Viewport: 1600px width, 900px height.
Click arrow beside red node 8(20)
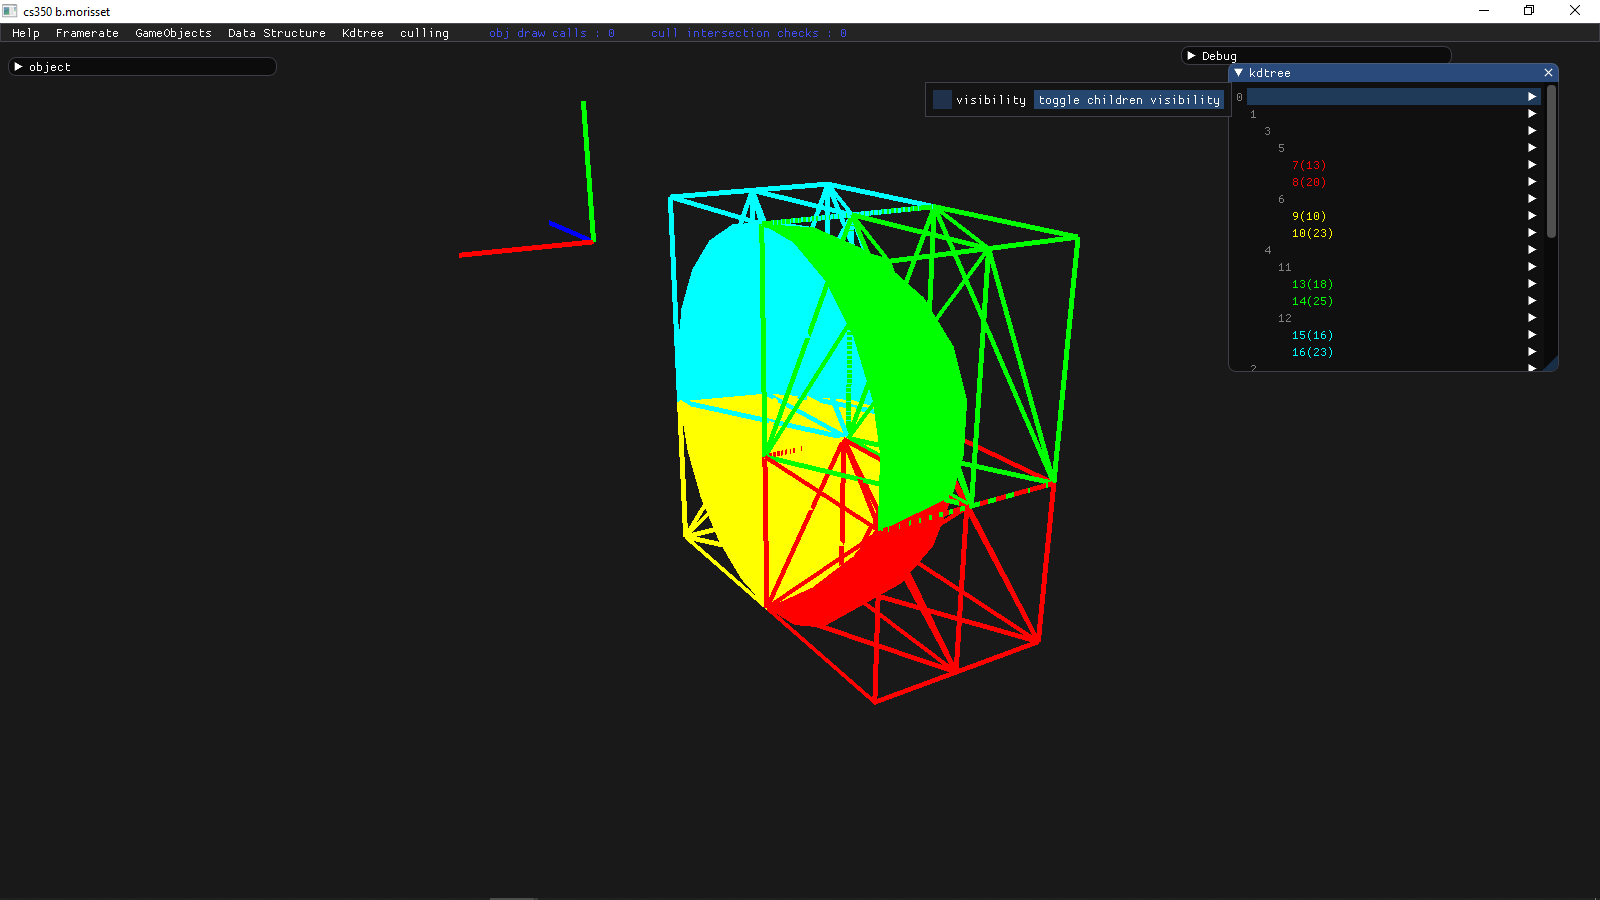tap(1531, 182)
